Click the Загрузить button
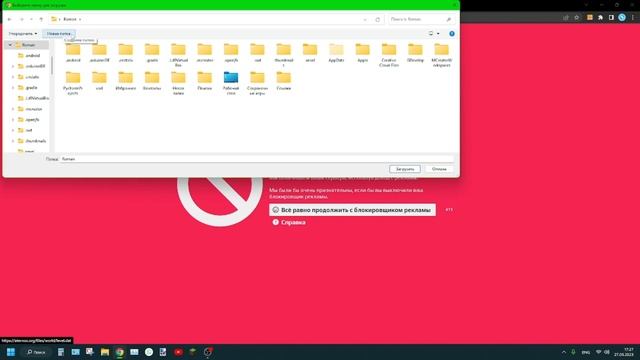Image resolution: width=640 pixels, height=360 pixels. pyautogui.click(x=405, y=169)
